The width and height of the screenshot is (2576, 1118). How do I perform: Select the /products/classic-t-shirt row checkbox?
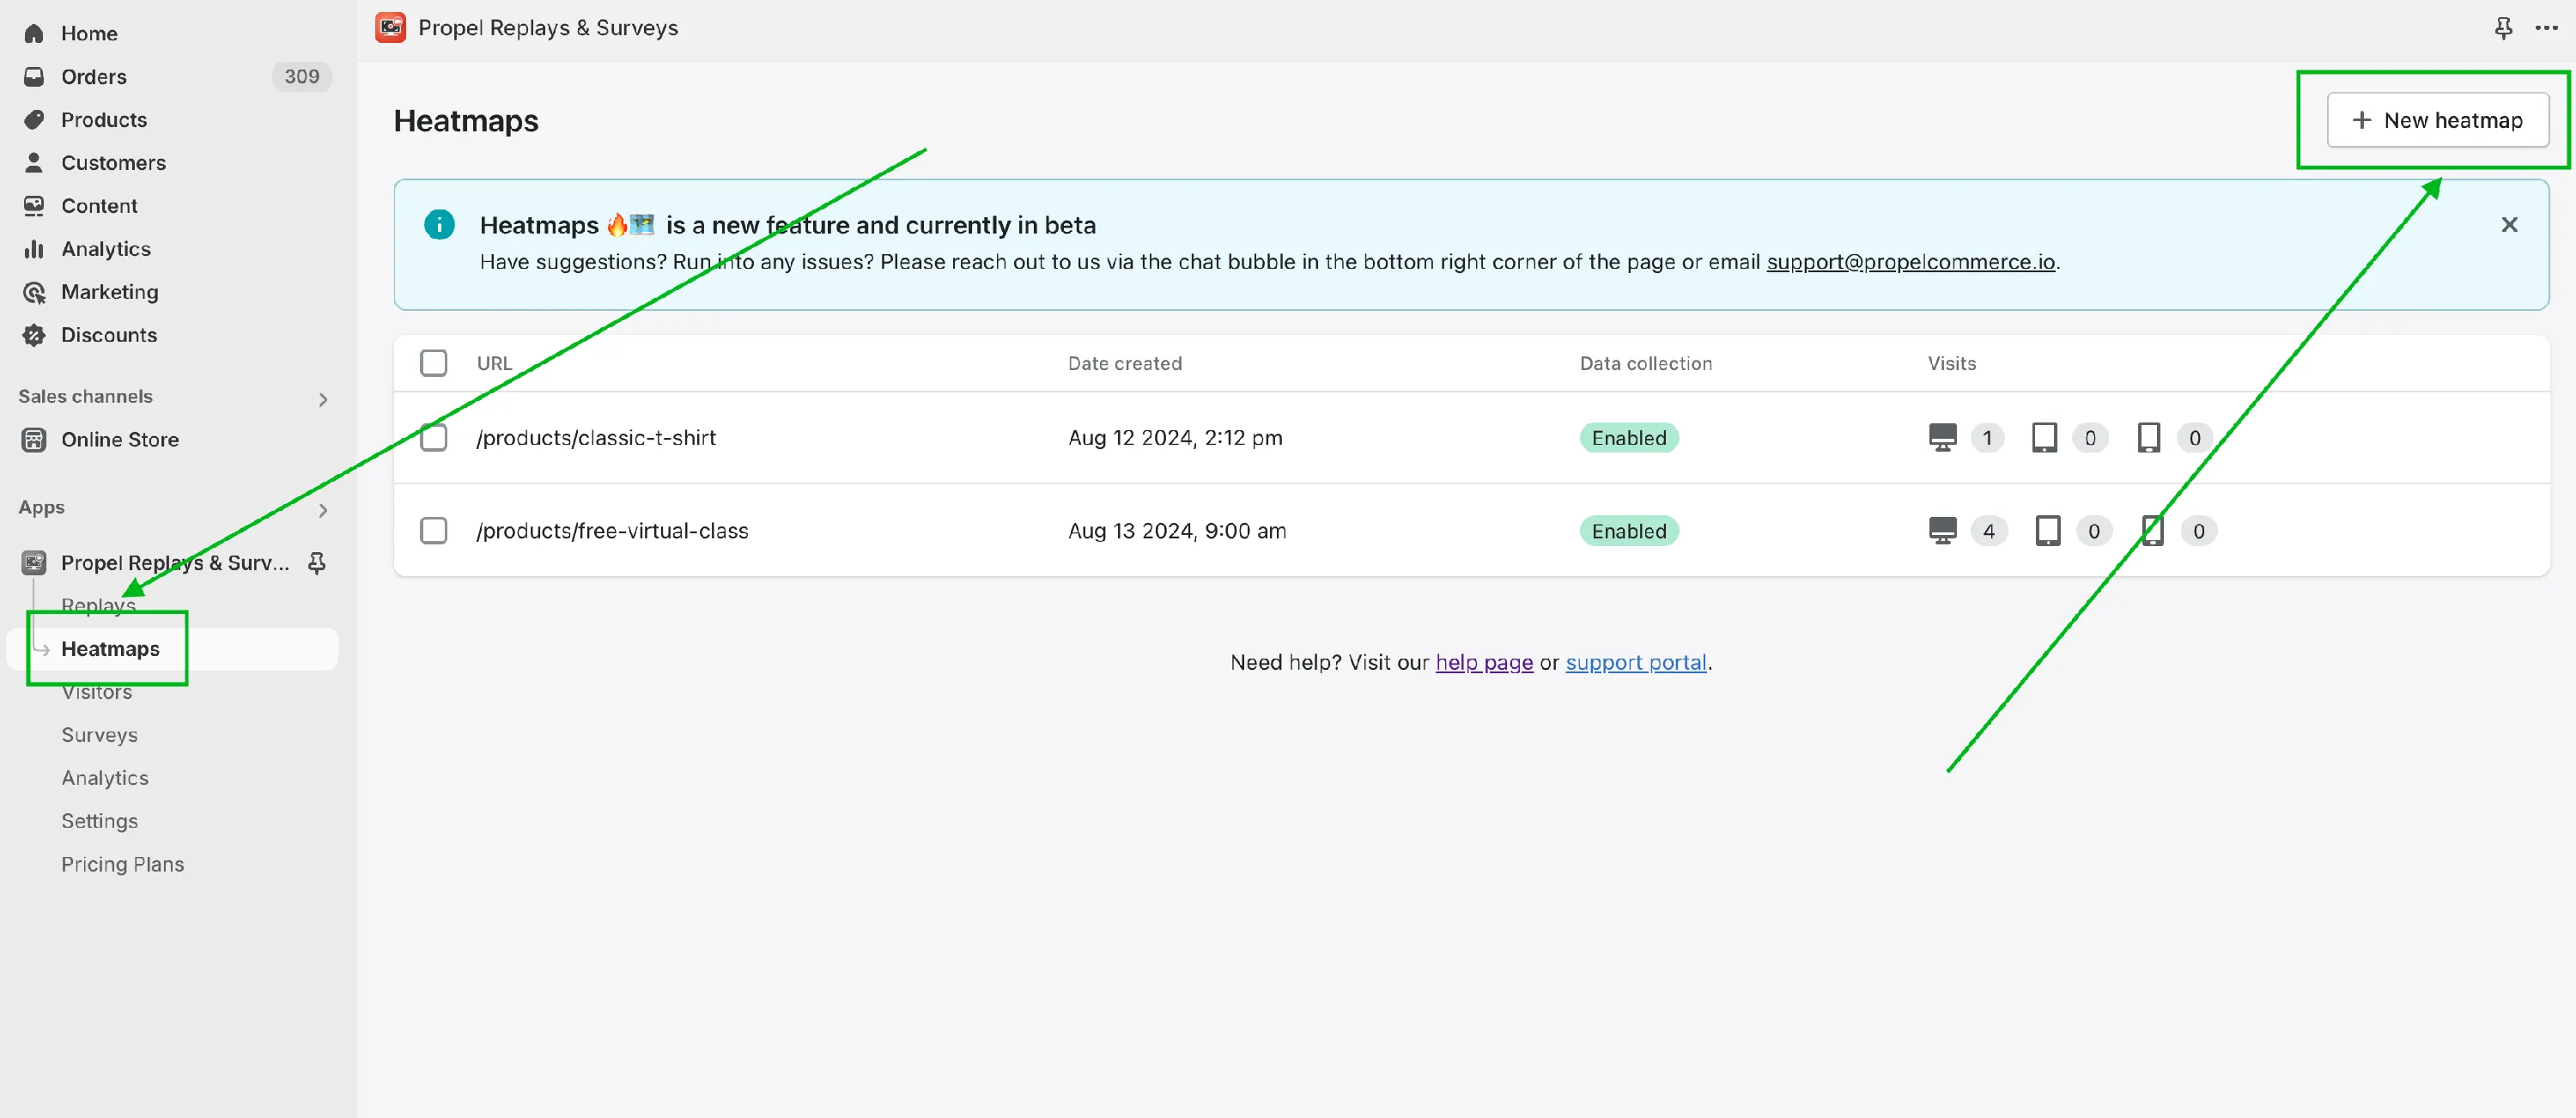pyautogui.click(x=433, y=437)
